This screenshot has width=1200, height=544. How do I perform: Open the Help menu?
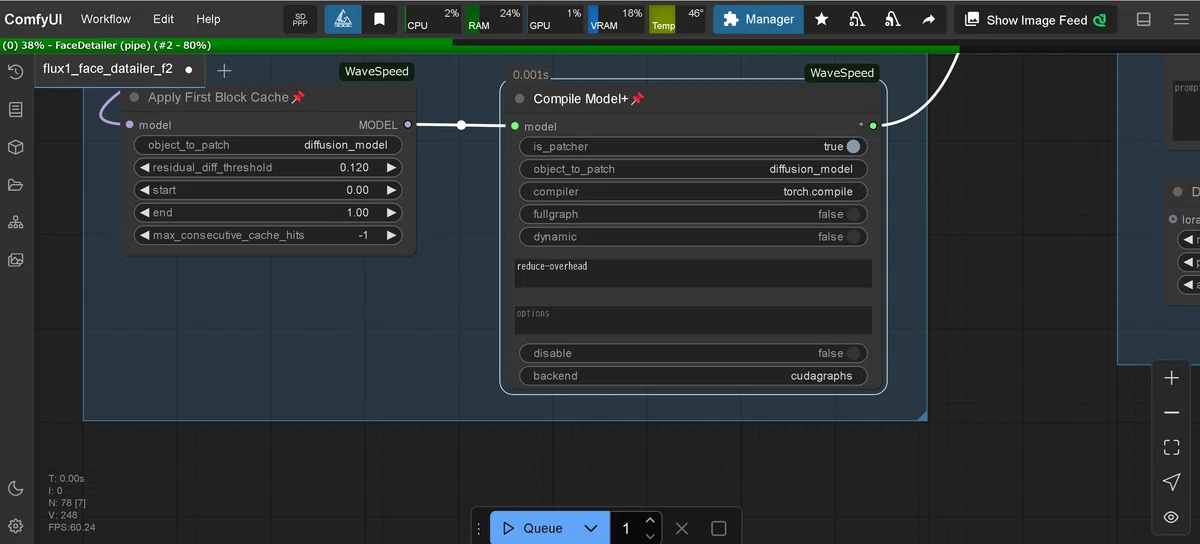(208, 19)
